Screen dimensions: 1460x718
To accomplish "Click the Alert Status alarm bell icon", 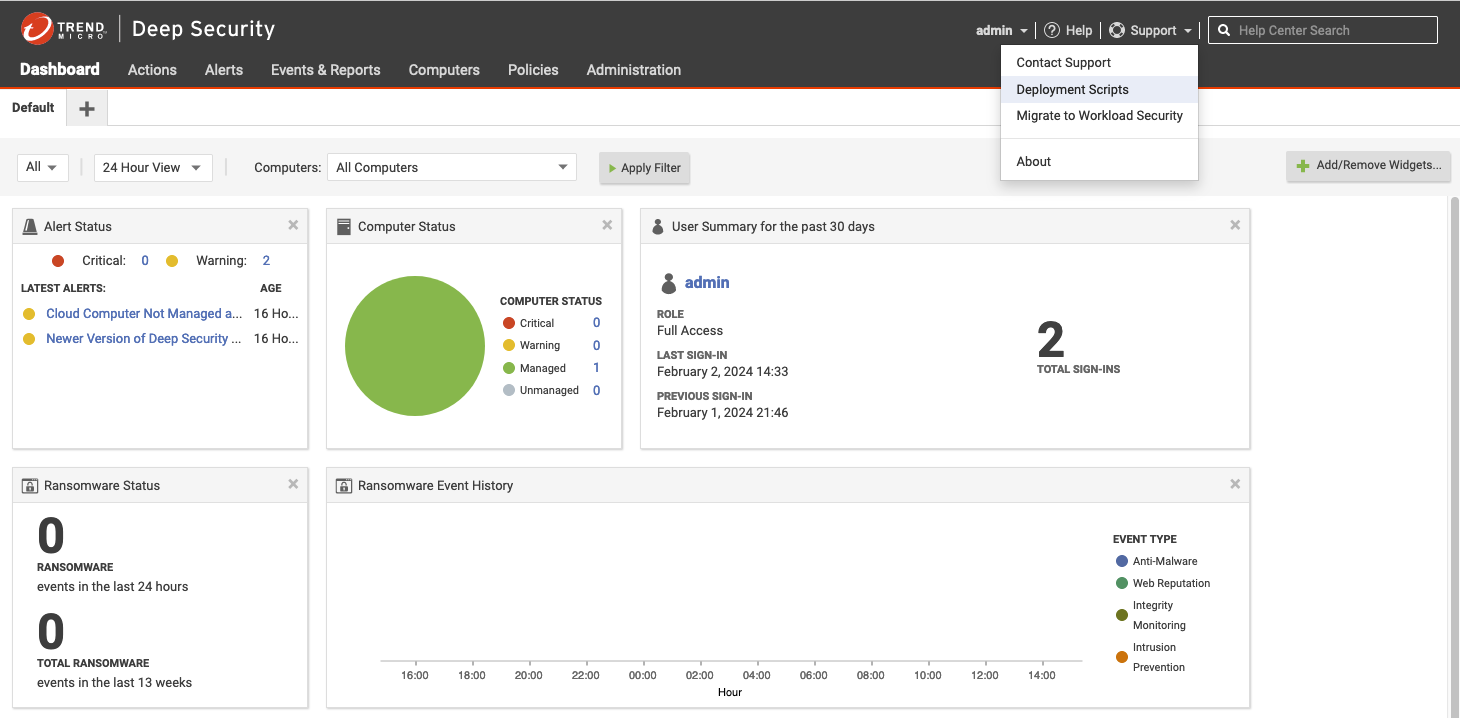I will click(29, 225).
